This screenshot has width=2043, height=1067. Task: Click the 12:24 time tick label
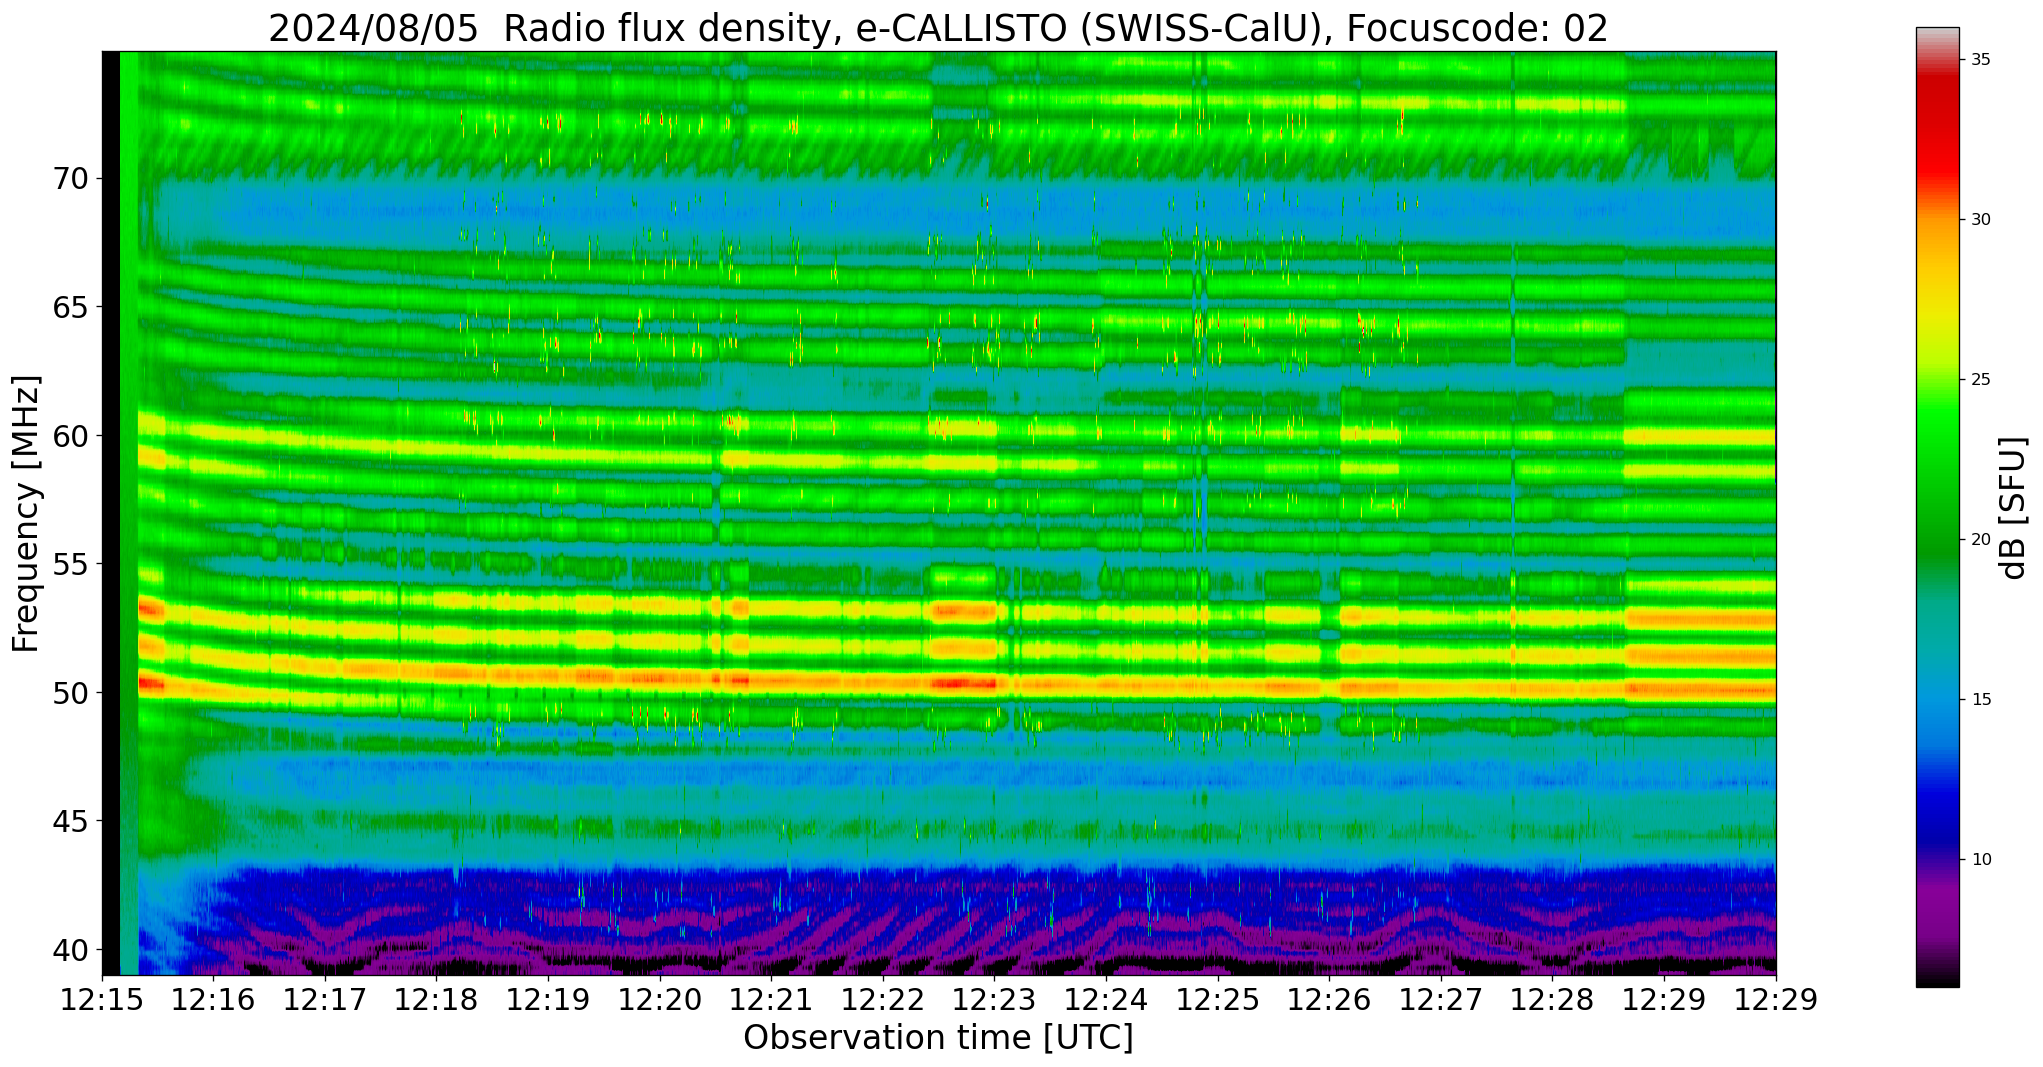tap(1106, 1000)
